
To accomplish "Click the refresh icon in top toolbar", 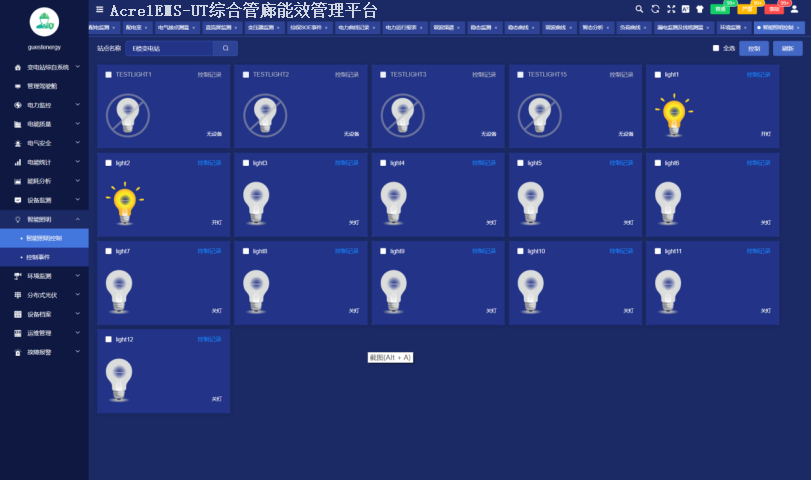I will (655, 9).
